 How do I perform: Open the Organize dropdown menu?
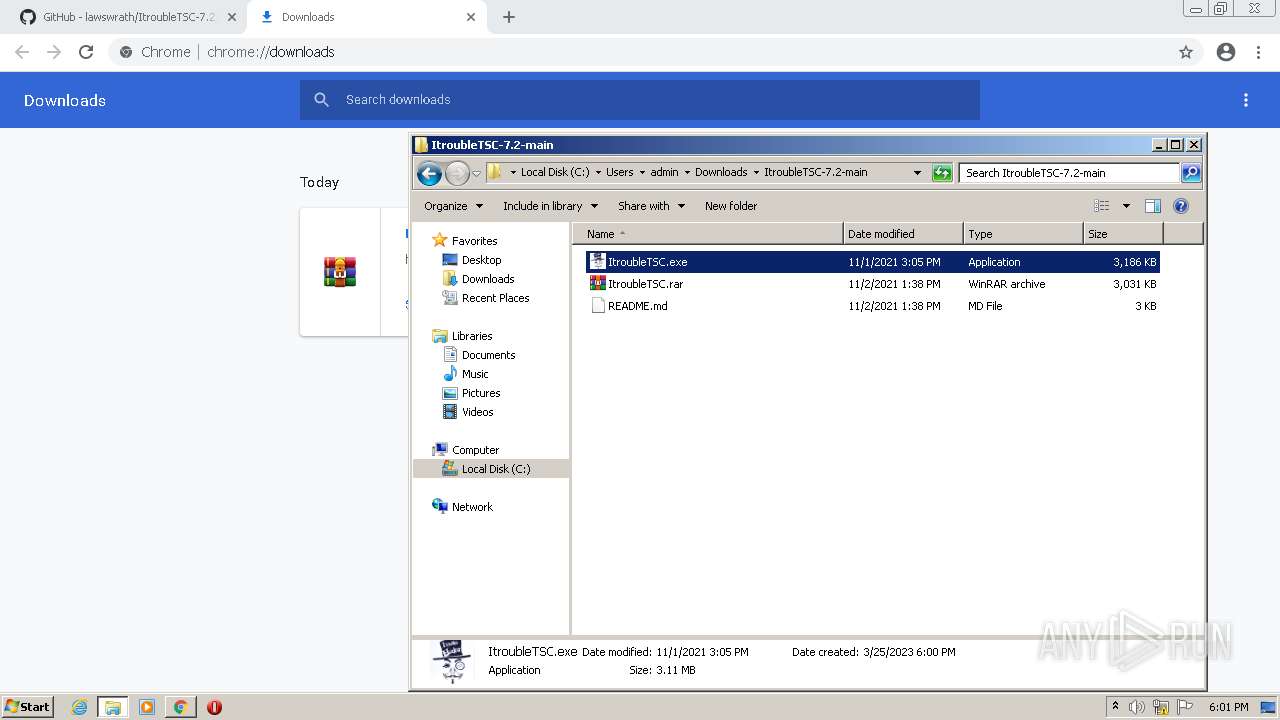(454, 206)
